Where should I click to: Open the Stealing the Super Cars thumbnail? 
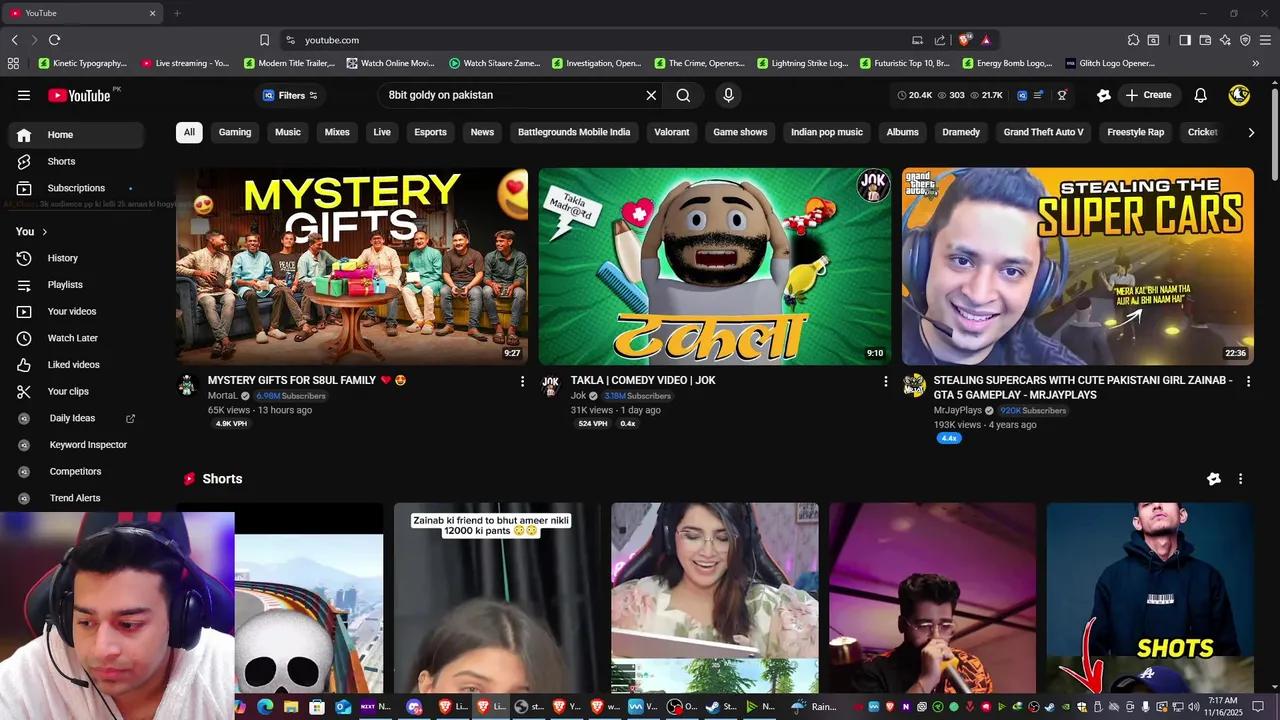[1078, 266]
